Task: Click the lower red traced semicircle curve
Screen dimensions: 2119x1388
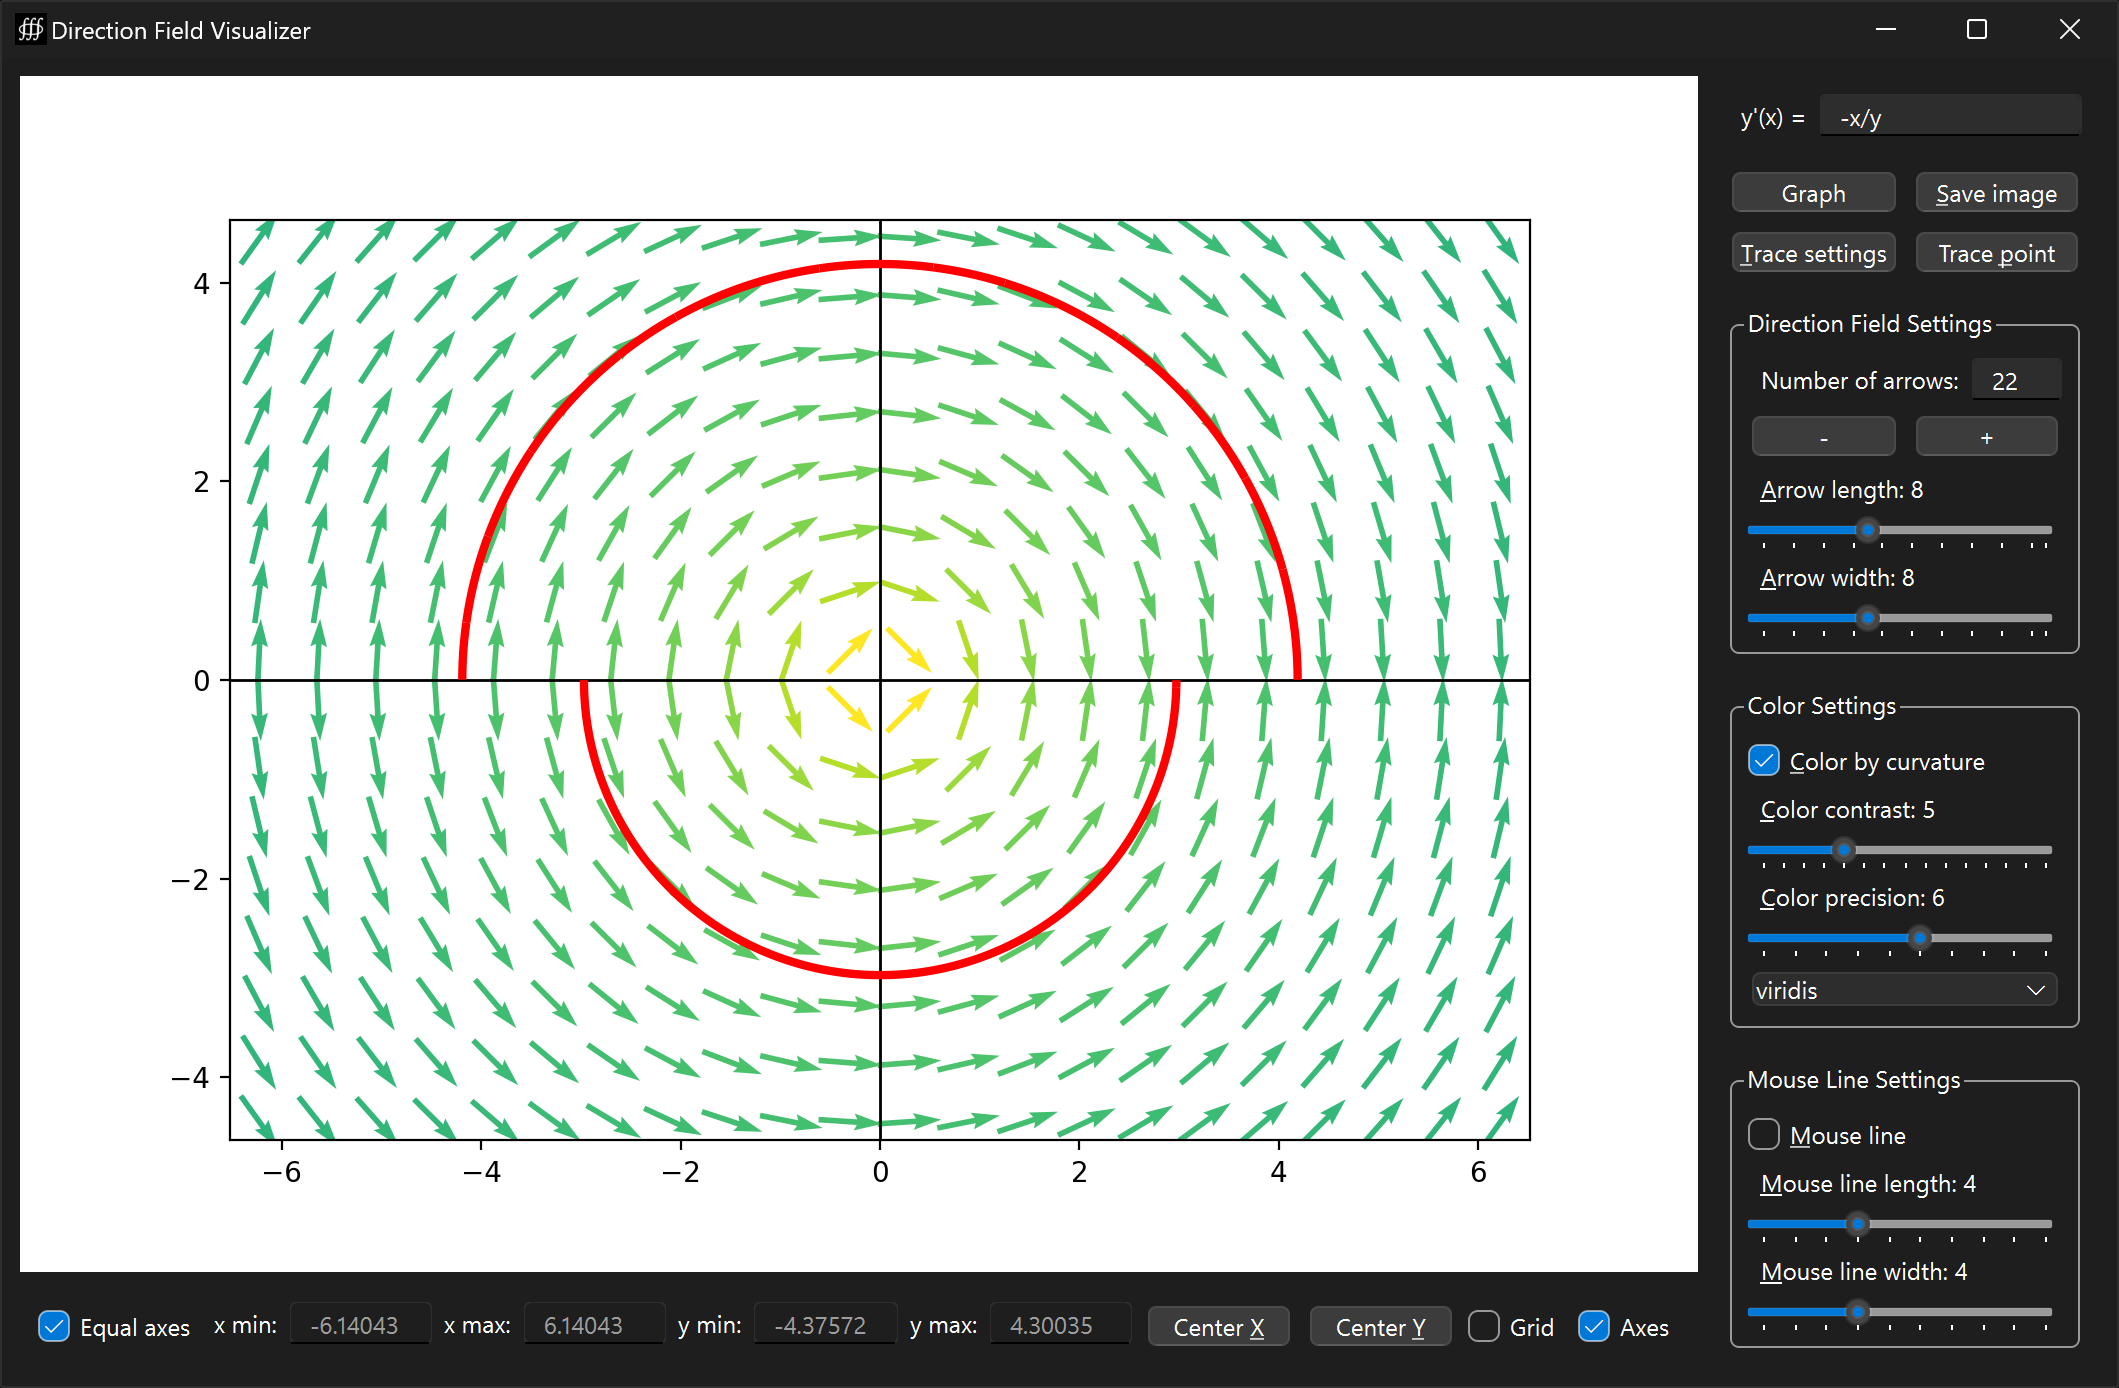Action: (880, 973)
